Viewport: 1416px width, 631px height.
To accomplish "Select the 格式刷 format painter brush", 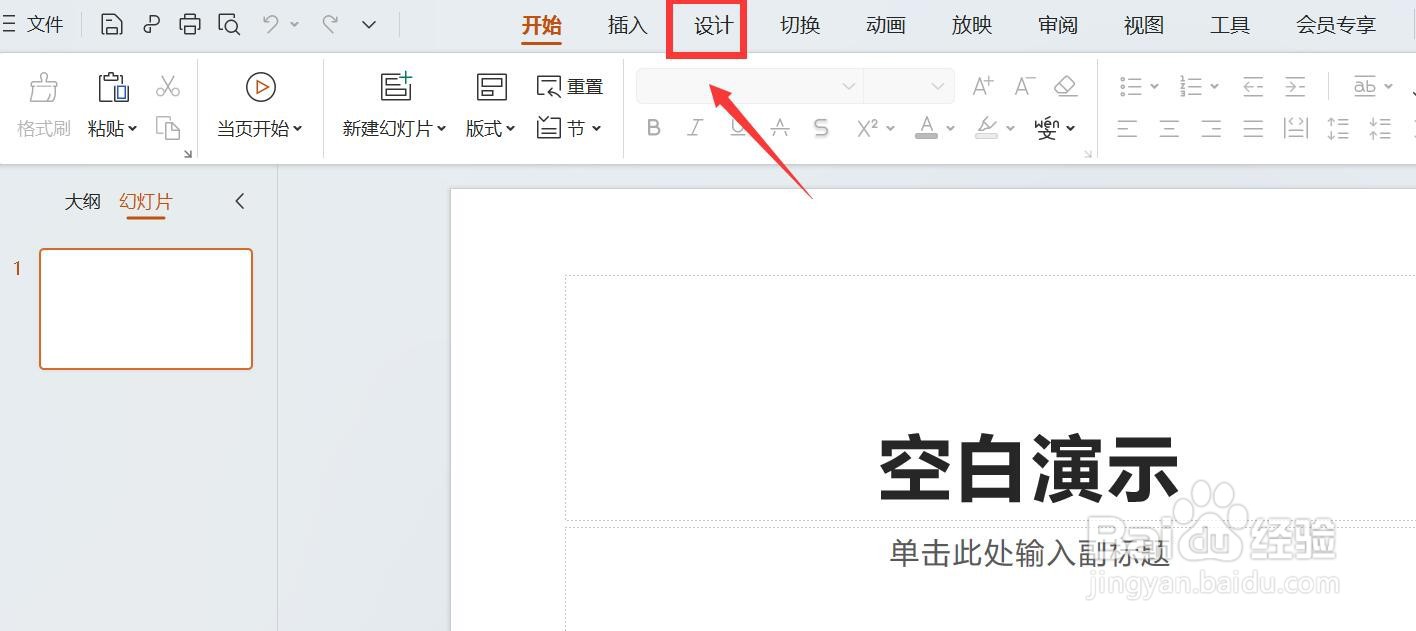I will (44, 88).
